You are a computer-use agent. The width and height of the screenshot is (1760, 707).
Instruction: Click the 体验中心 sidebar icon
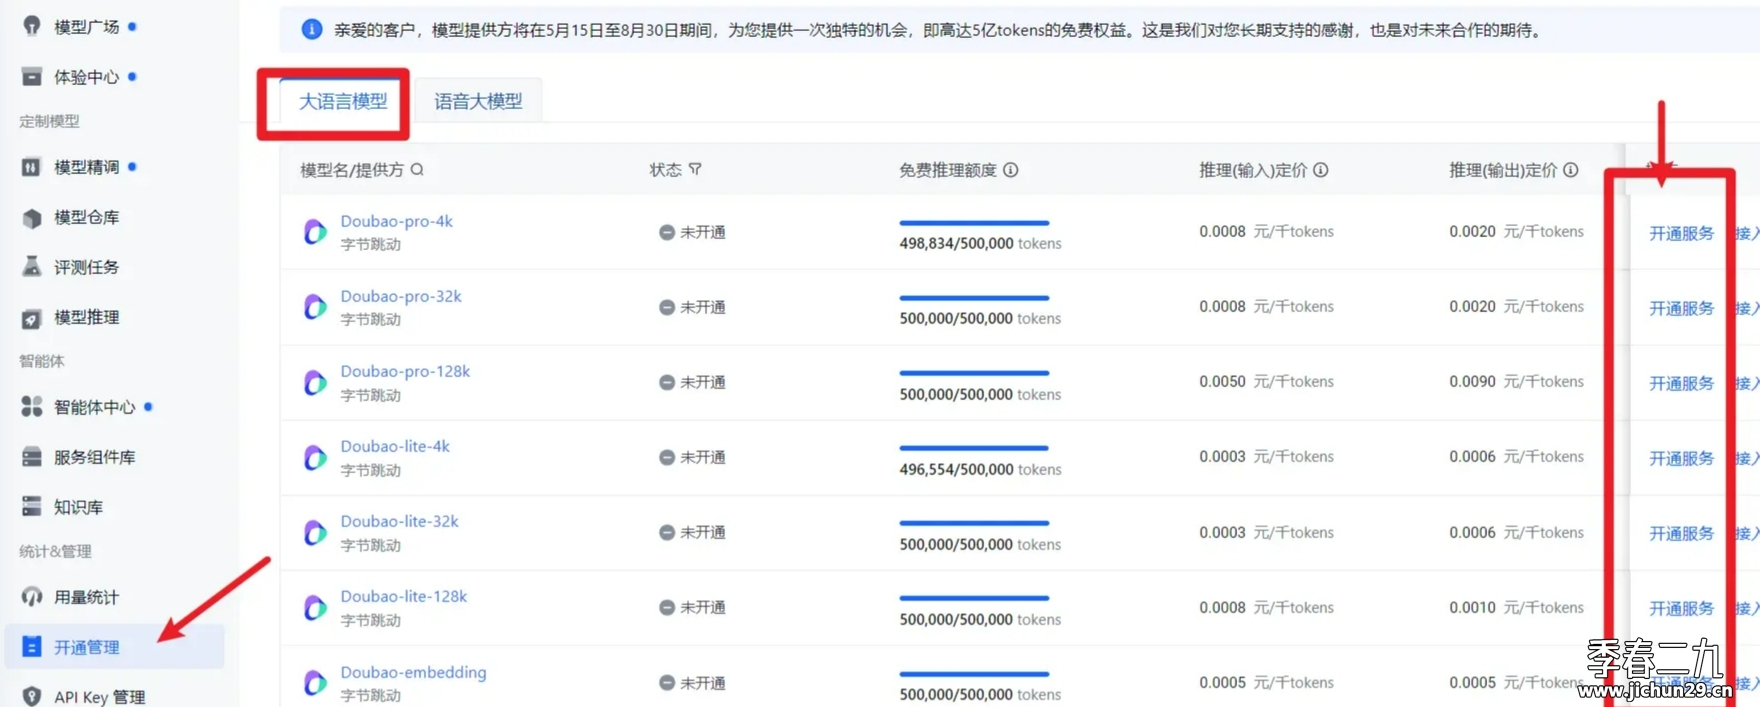pos(32,76)
